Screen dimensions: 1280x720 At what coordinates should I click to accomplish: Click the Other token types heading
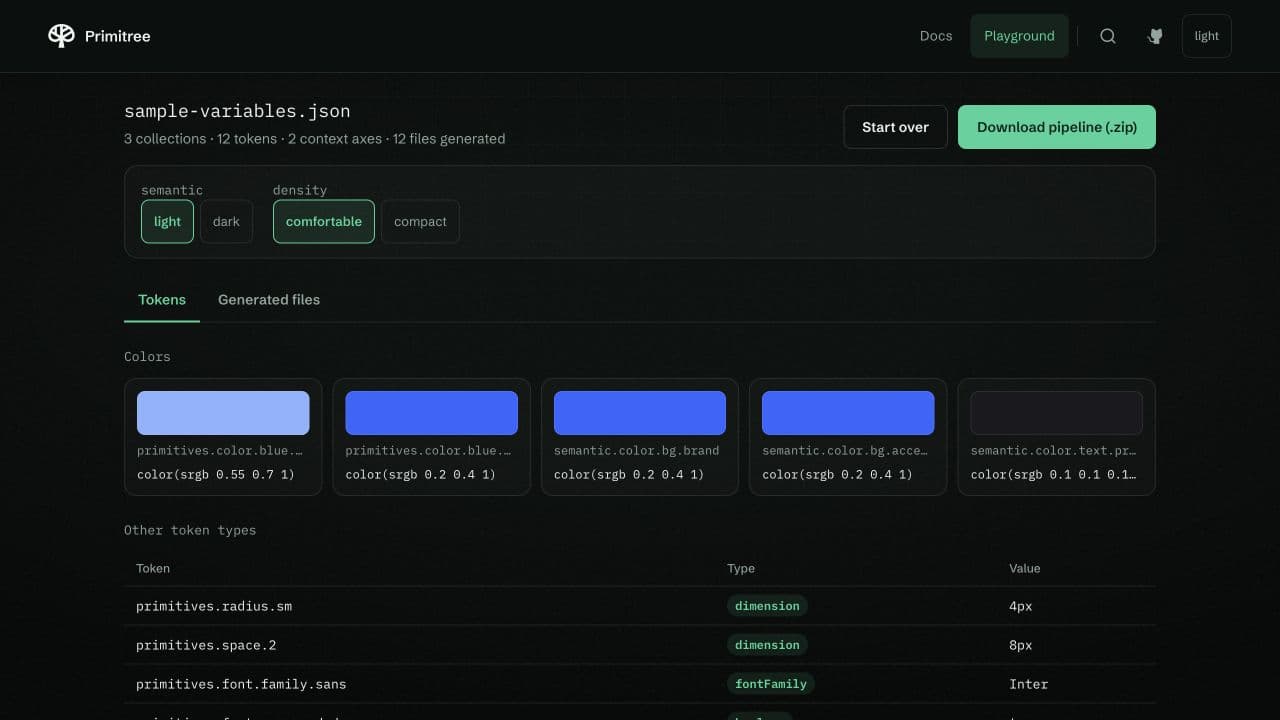190,530
